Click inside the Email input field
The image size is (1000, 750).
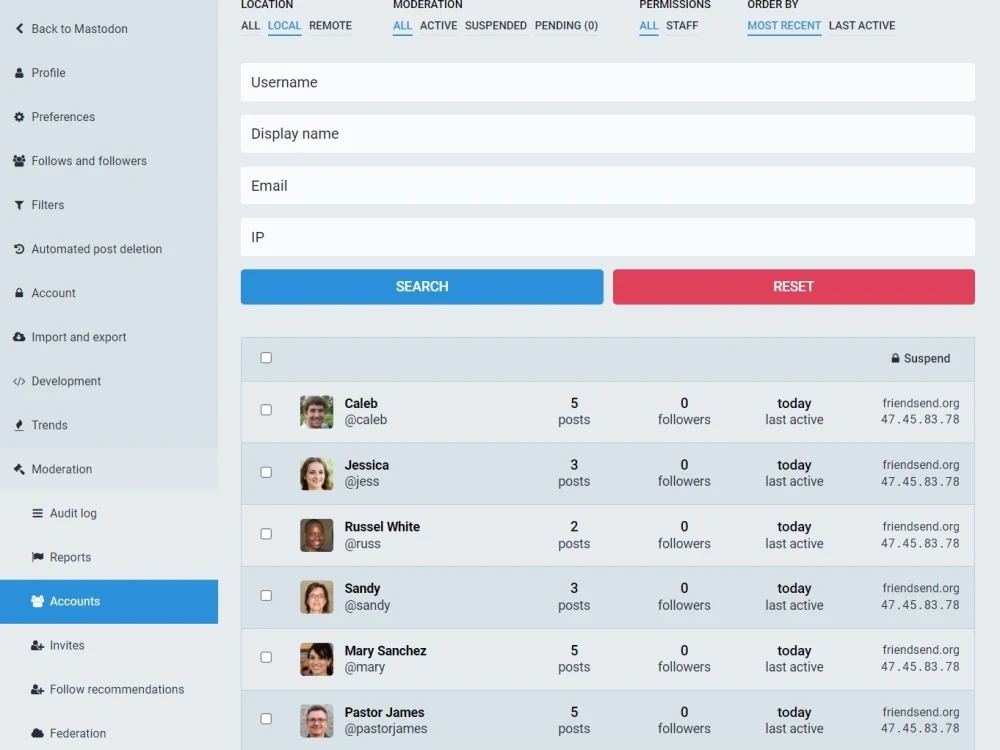[x=607, y=185]
